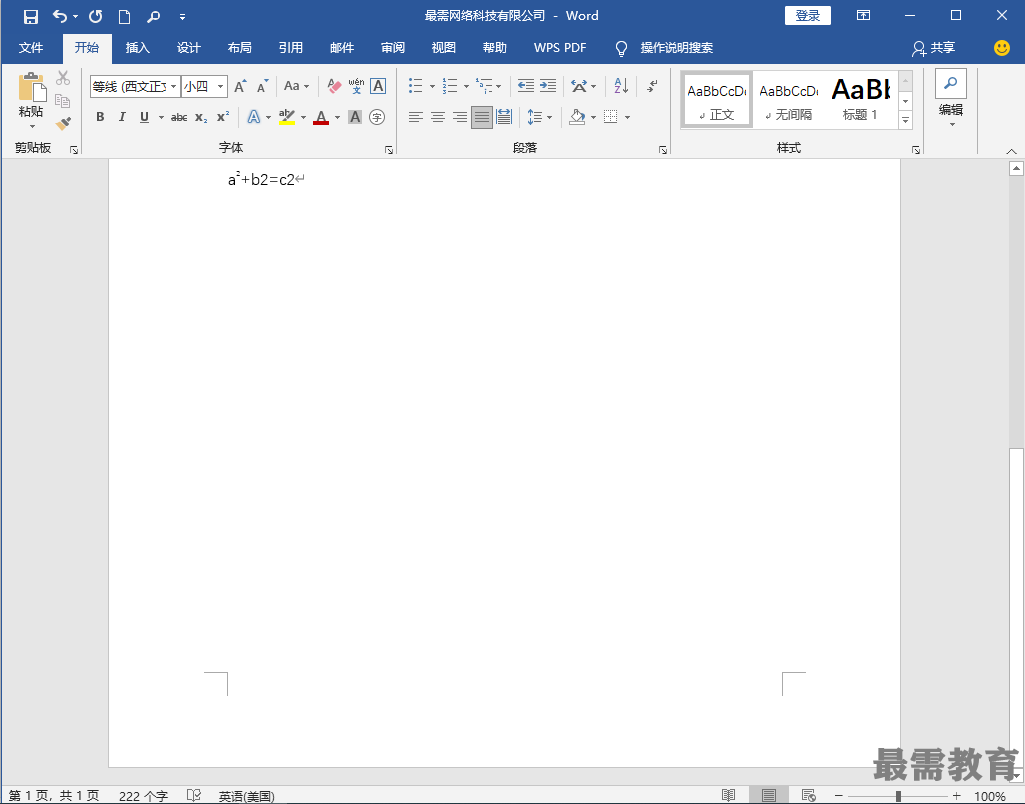Switch to the 设计 (Design) tab

tap(189, 48)
